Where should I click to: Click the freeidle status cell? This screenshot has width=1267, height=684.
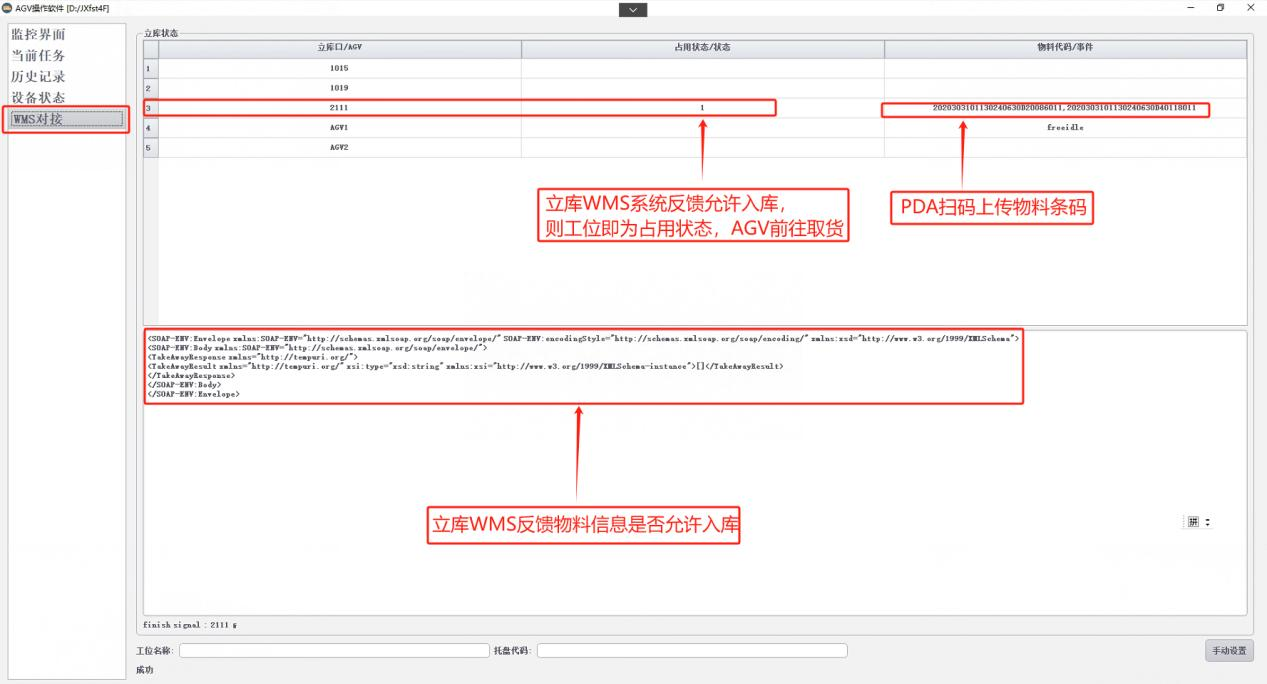(x=1065, y=128)
